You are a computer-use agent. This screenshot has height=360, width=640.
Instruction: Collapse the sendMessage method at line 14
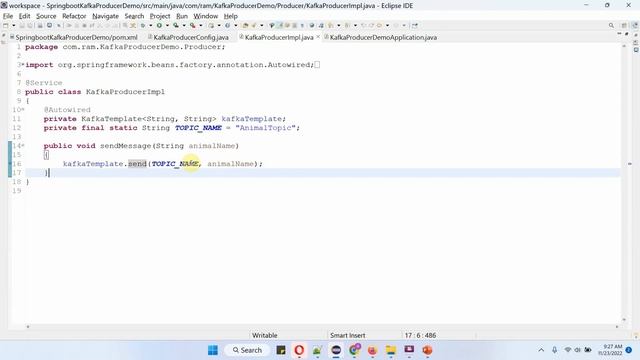pos(22,145)
